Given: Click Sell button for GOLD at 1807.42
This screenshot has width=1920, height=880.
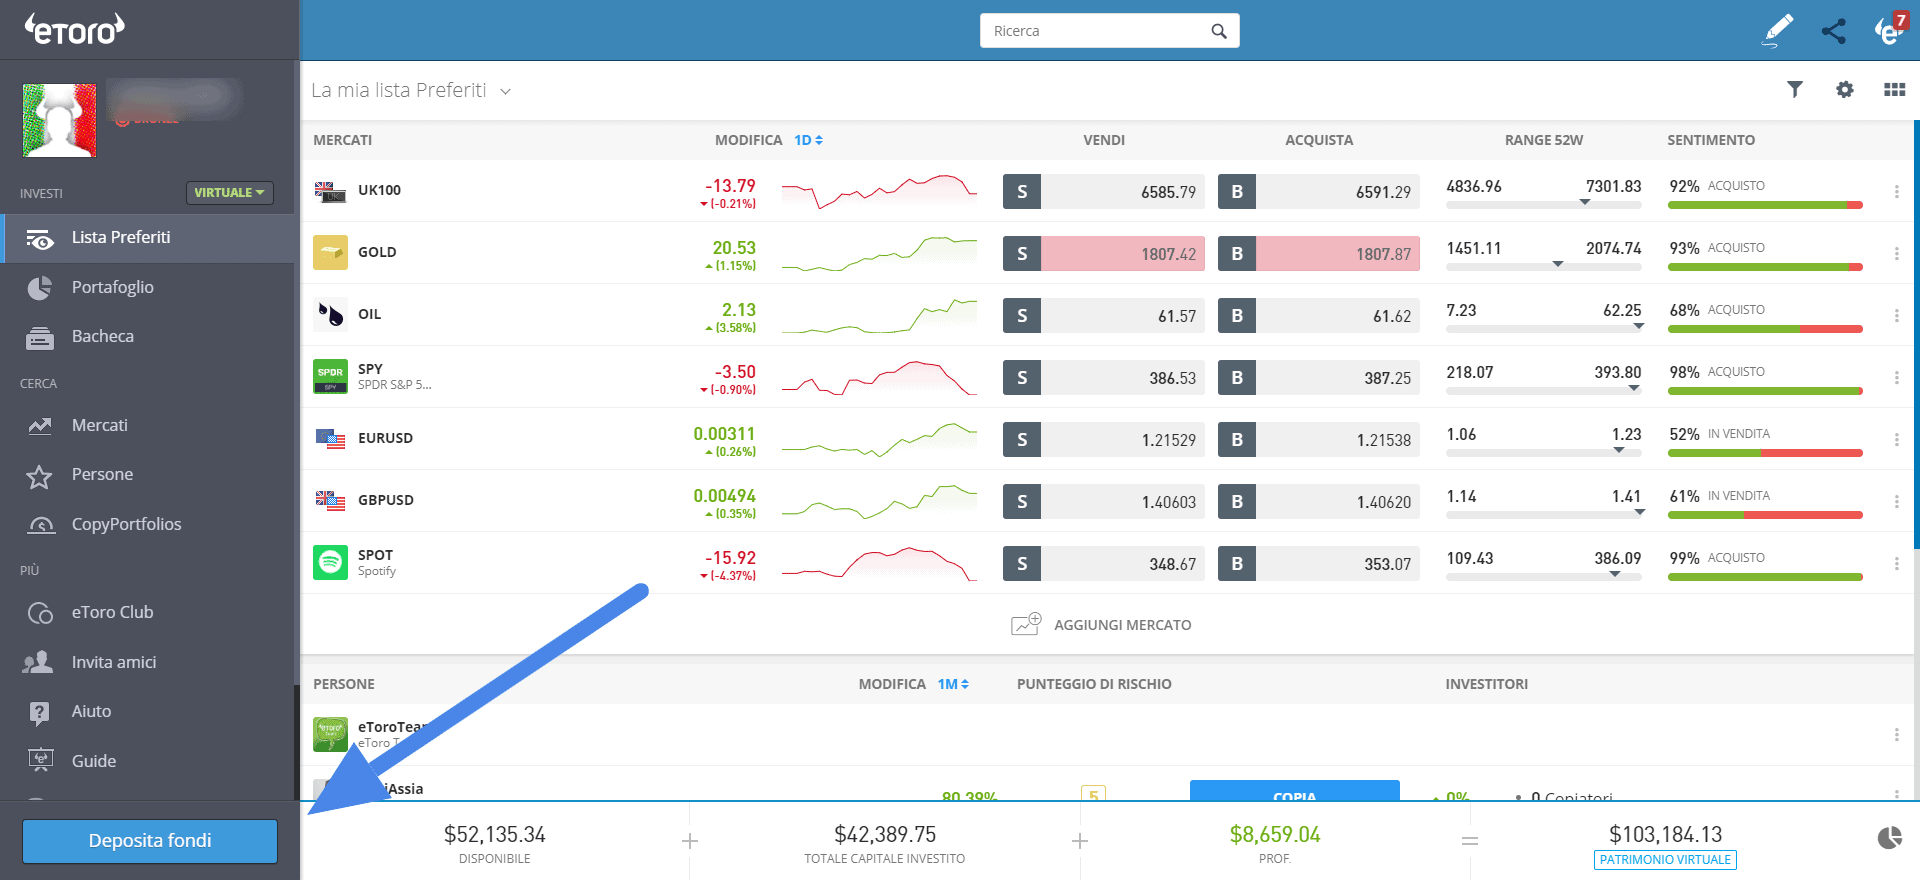Looking at the screenshot, I should (1104, 253).
